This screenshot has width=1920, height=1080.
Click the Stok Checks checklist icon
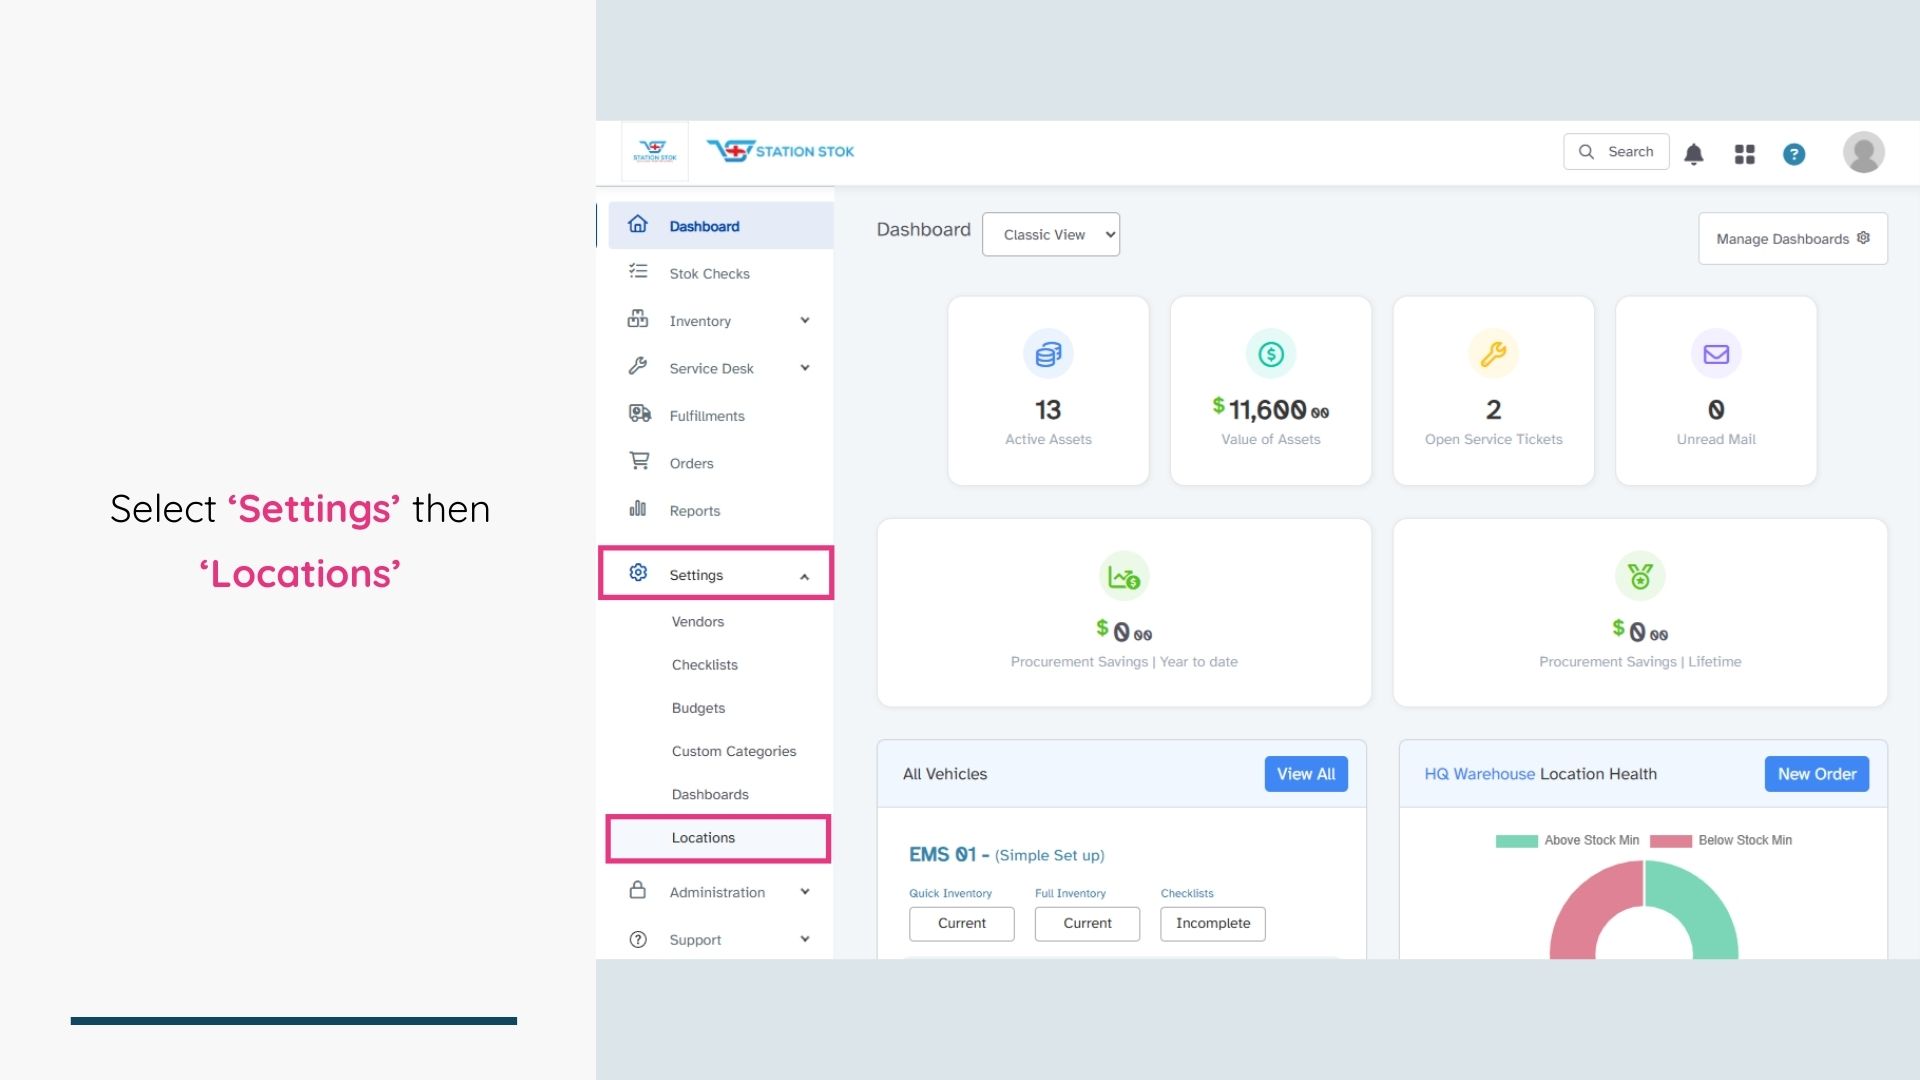pyautogui.click(x=638, y=272)
